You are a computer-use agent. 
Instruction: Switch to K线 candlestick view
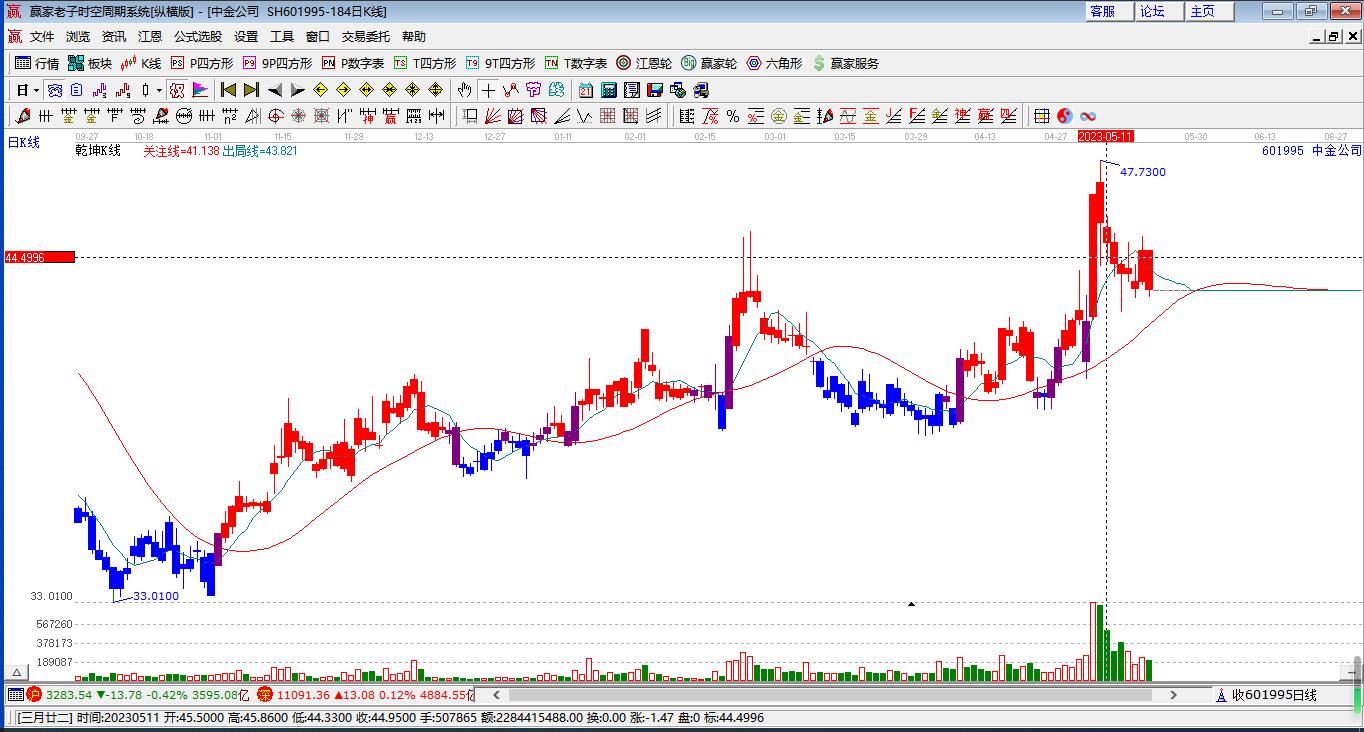140,63
